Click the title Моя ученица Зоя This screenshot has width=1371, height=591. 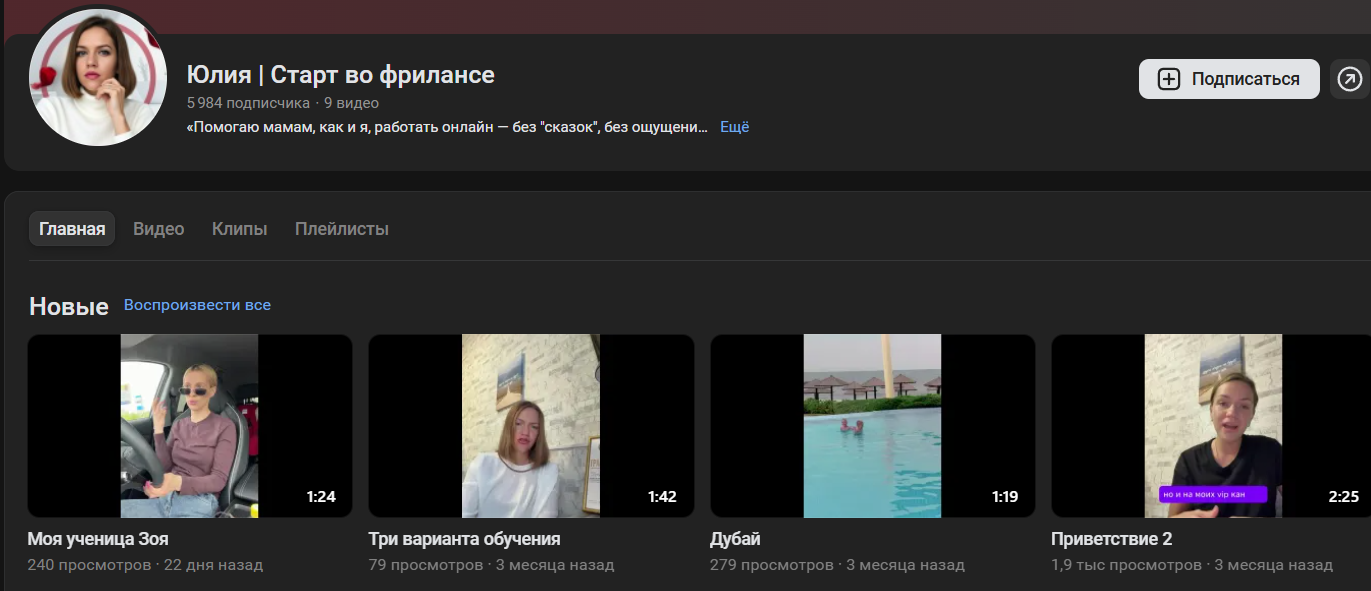(x=98, y=539)
